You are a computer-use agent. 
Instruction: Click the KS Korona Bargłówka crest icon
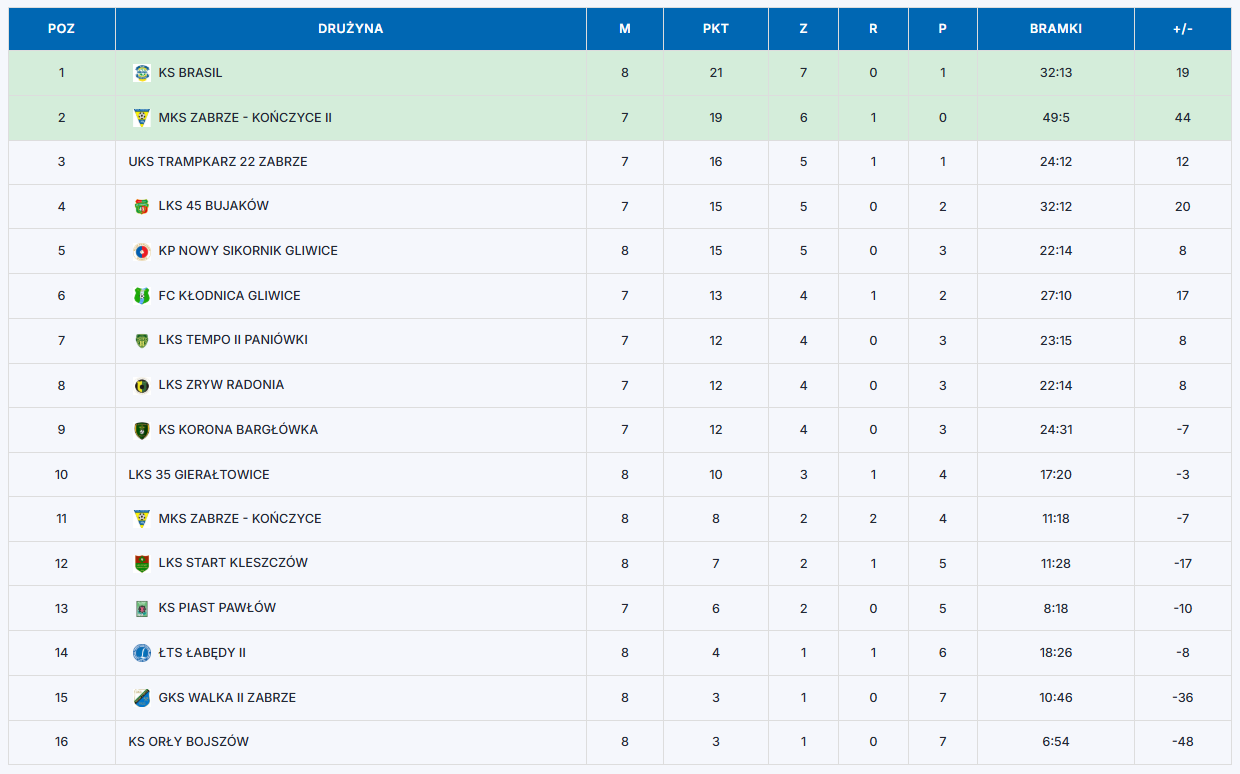tap(142, 430)
